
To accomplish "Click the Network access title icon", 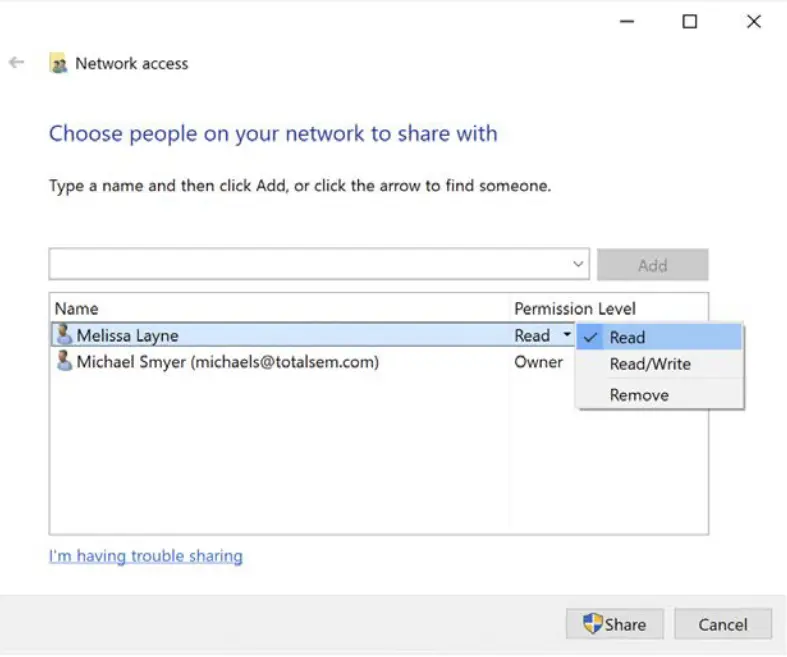I will [x=59, y=64].
